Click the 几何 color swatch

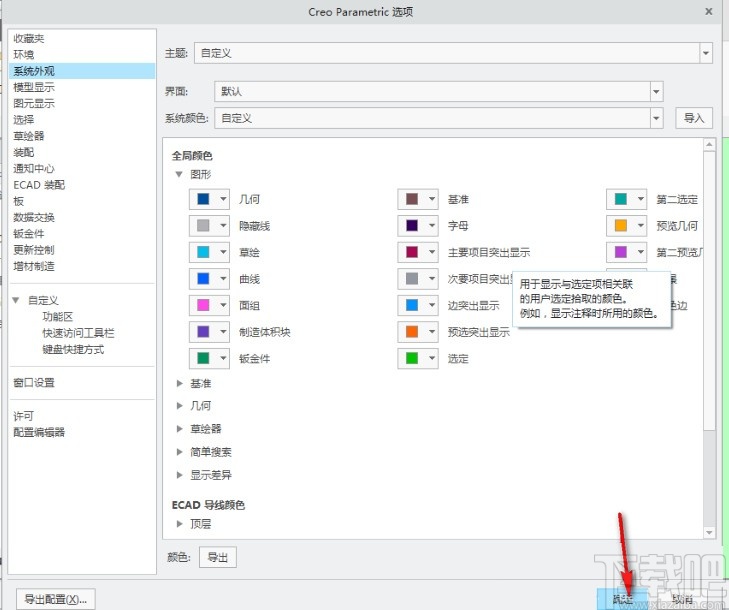tap(203, 199)
